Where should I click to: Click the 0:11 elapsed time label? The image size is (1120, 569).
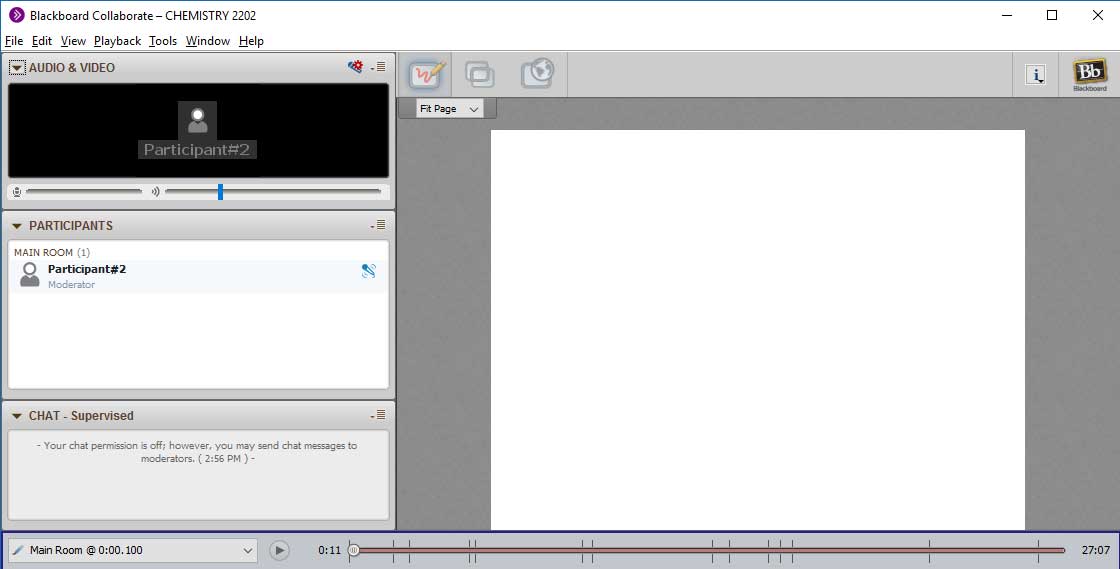(329, 550)
